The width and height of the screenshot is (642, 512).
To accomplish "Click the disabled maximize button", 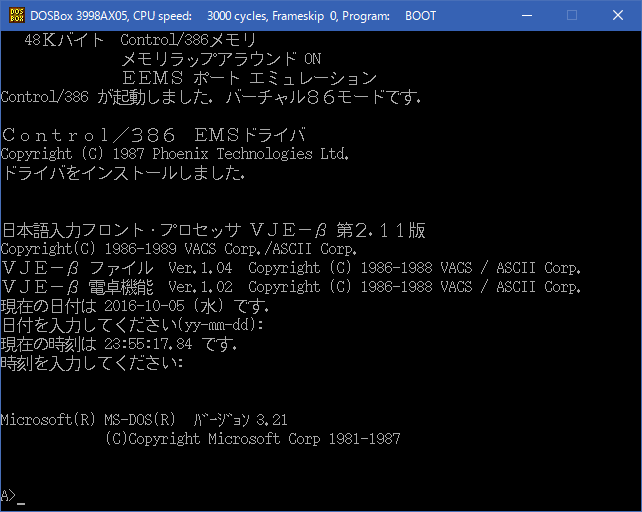I will 572,16.
